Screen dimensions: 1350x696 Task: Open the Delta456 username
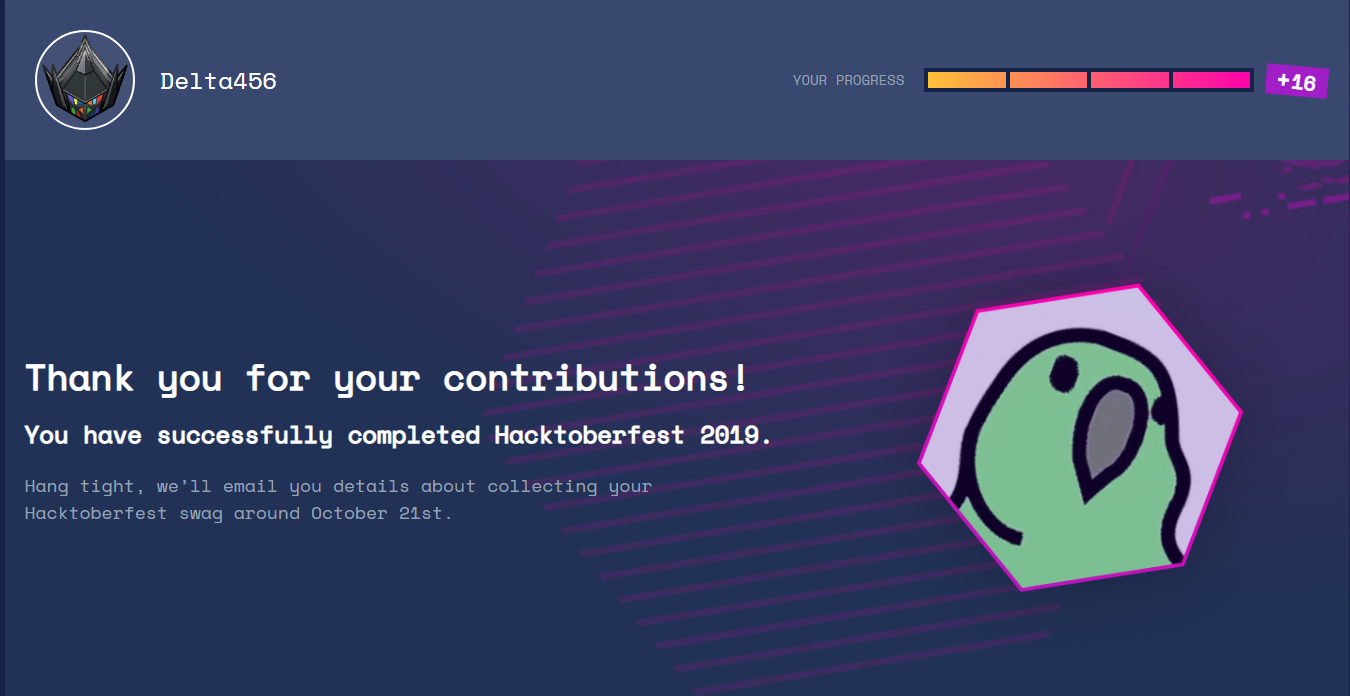point(218,81)
